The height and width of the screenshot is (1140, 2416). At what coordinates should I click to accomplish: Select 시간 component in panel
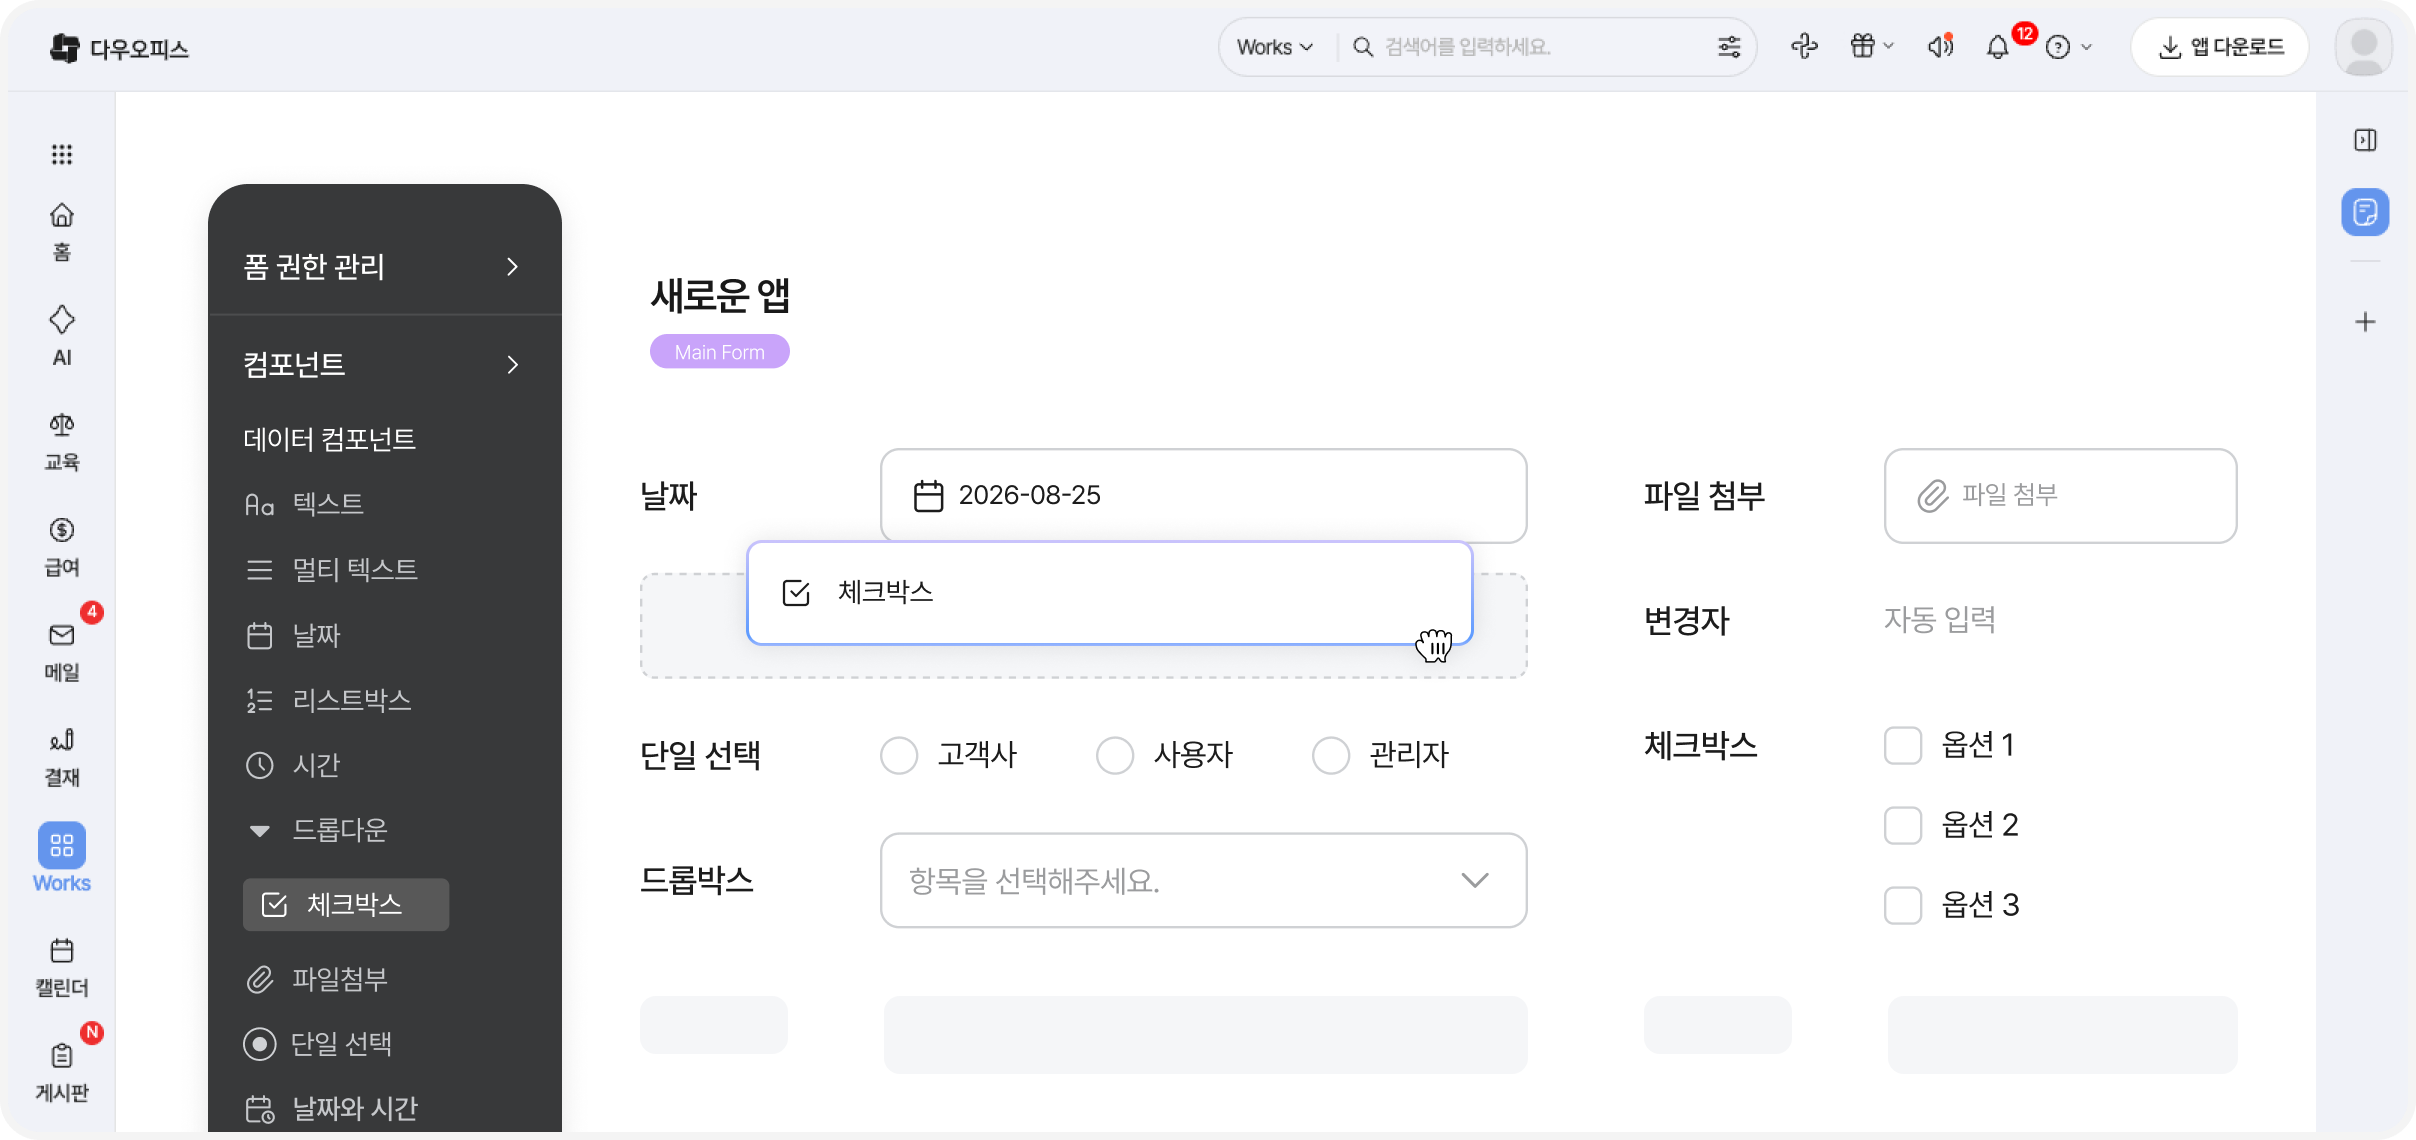coord(293,765)
